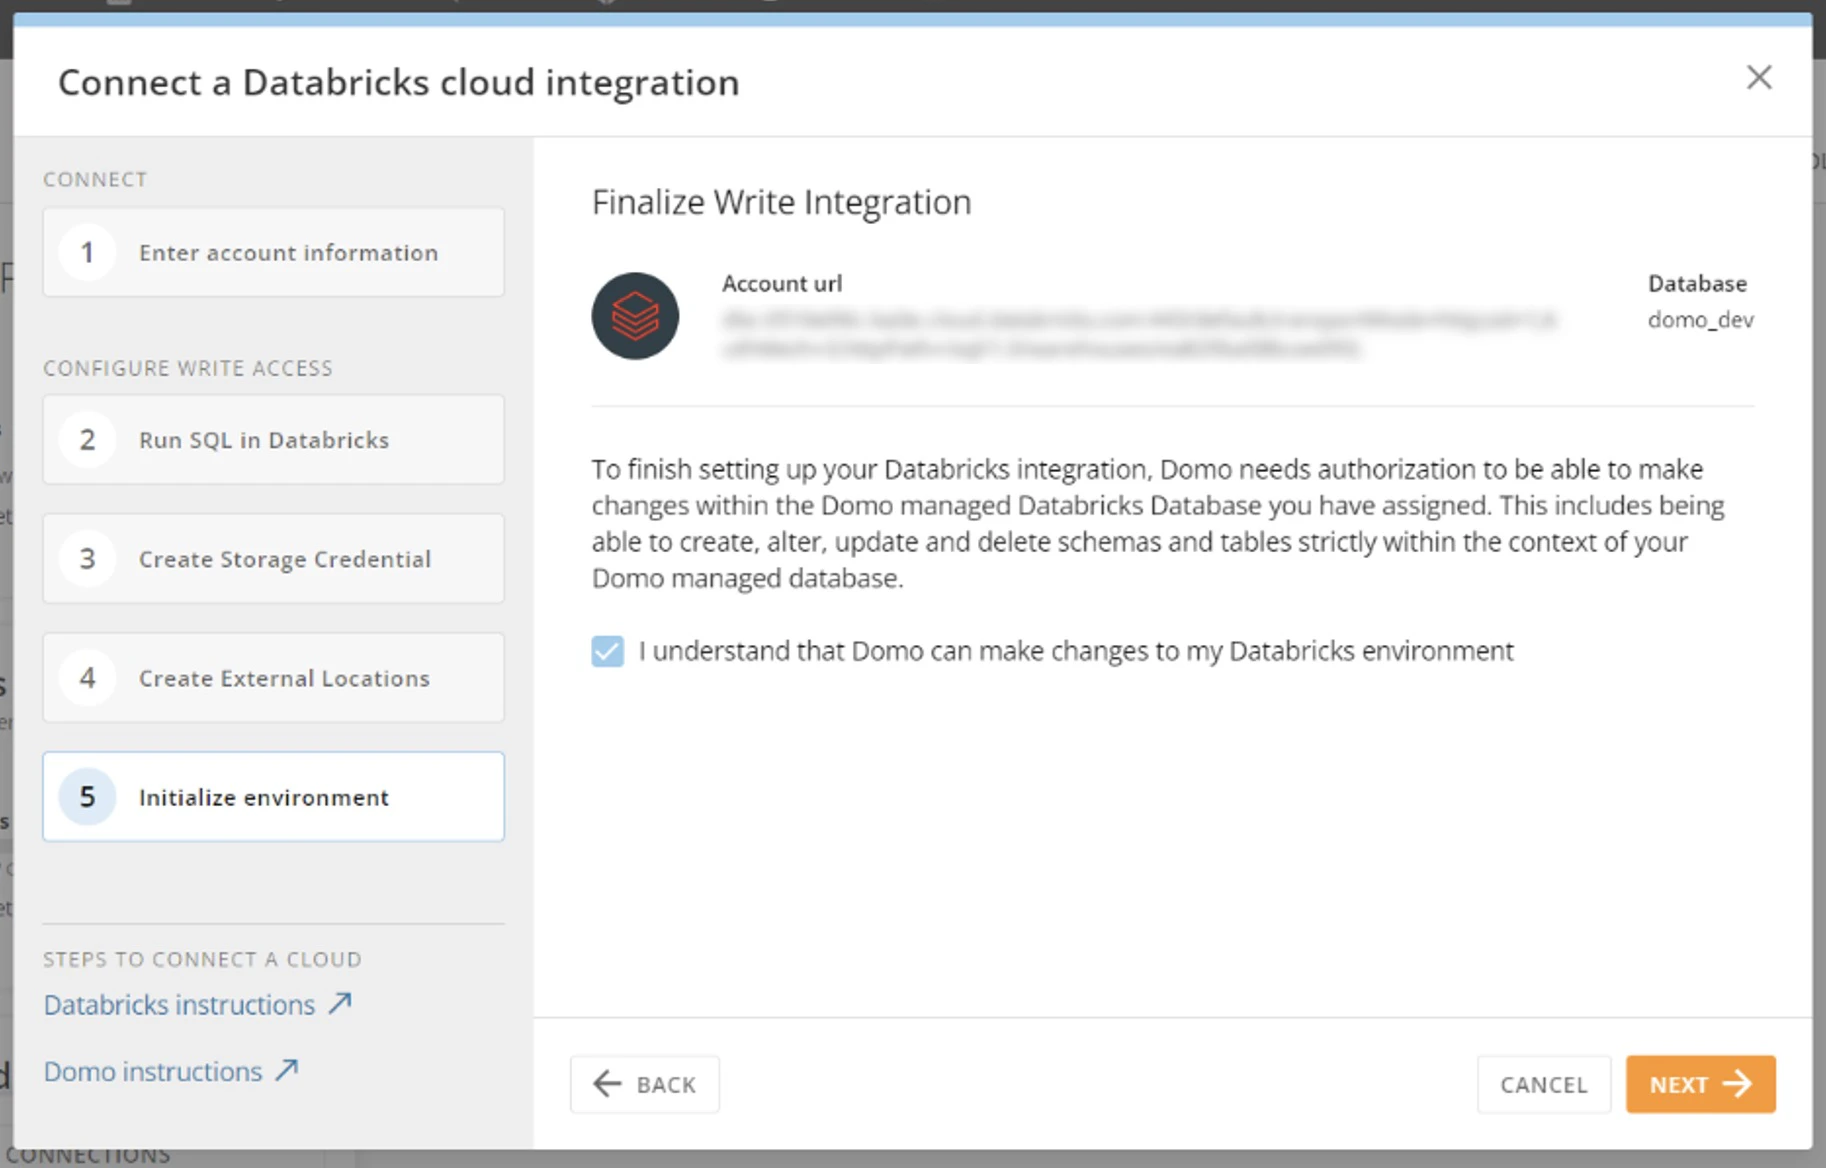Click the step 5 number circle
The height and width of the screenshot is (1168, 1826).
[x=88, y=797]
